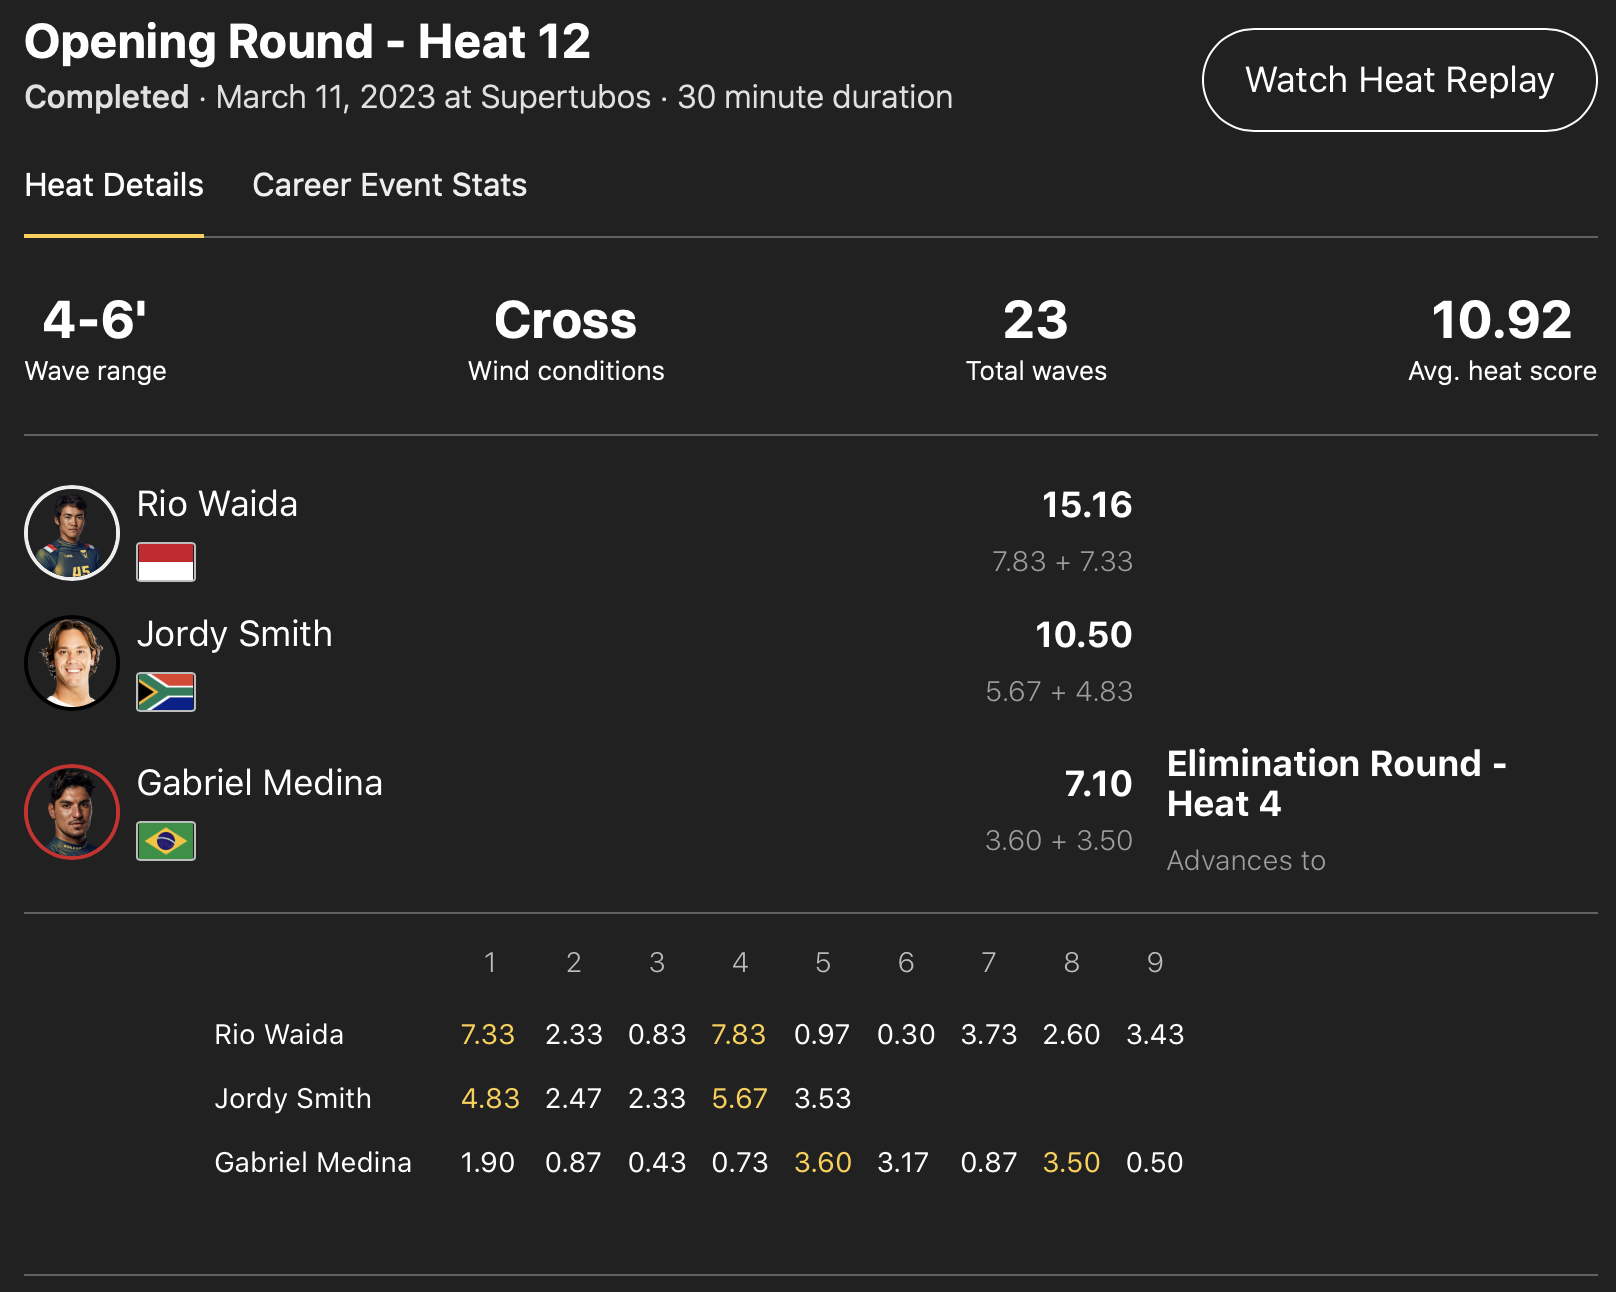Switch to the Career Event Stats tab
Image resolution: width=1616 pixels, height=1292 pixels.
[389, 185]
